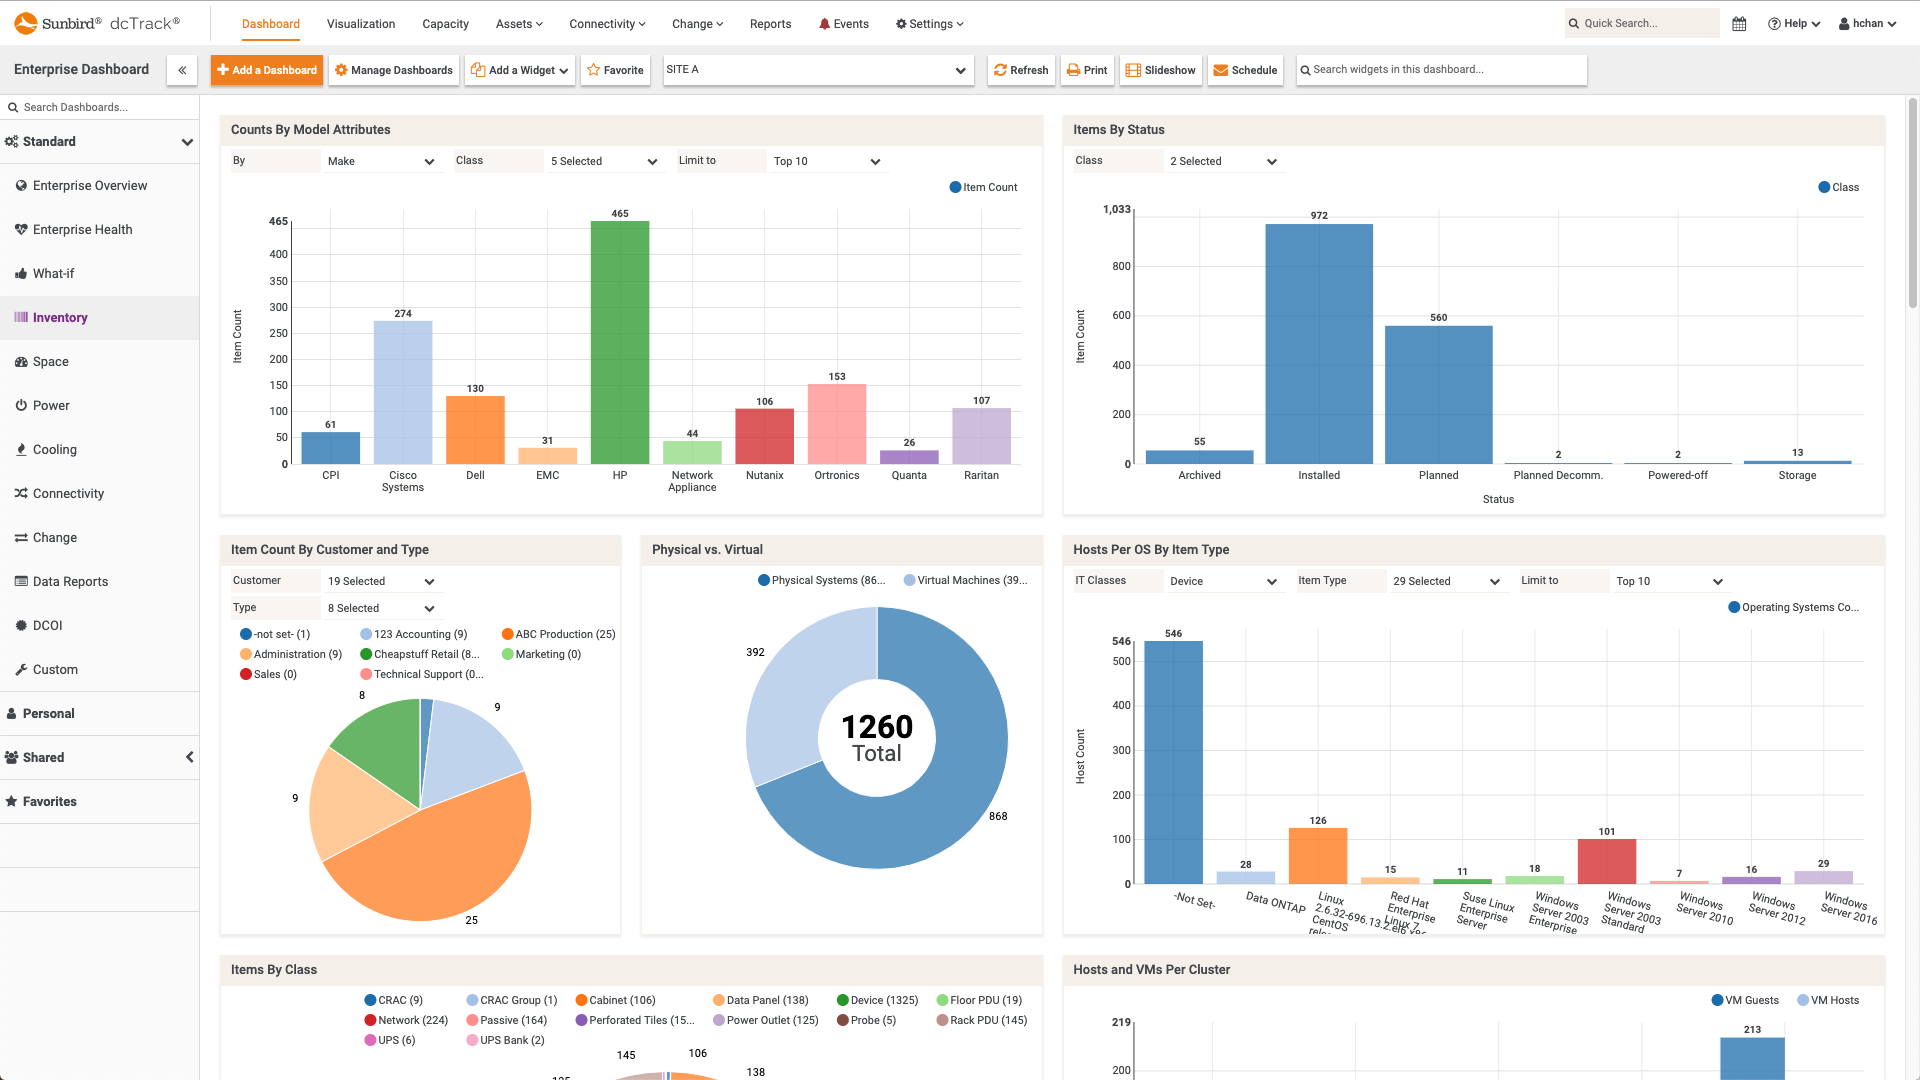Click the Schedule button on toolbar
1920x1080 pixels.
(x=1246, y=69)
